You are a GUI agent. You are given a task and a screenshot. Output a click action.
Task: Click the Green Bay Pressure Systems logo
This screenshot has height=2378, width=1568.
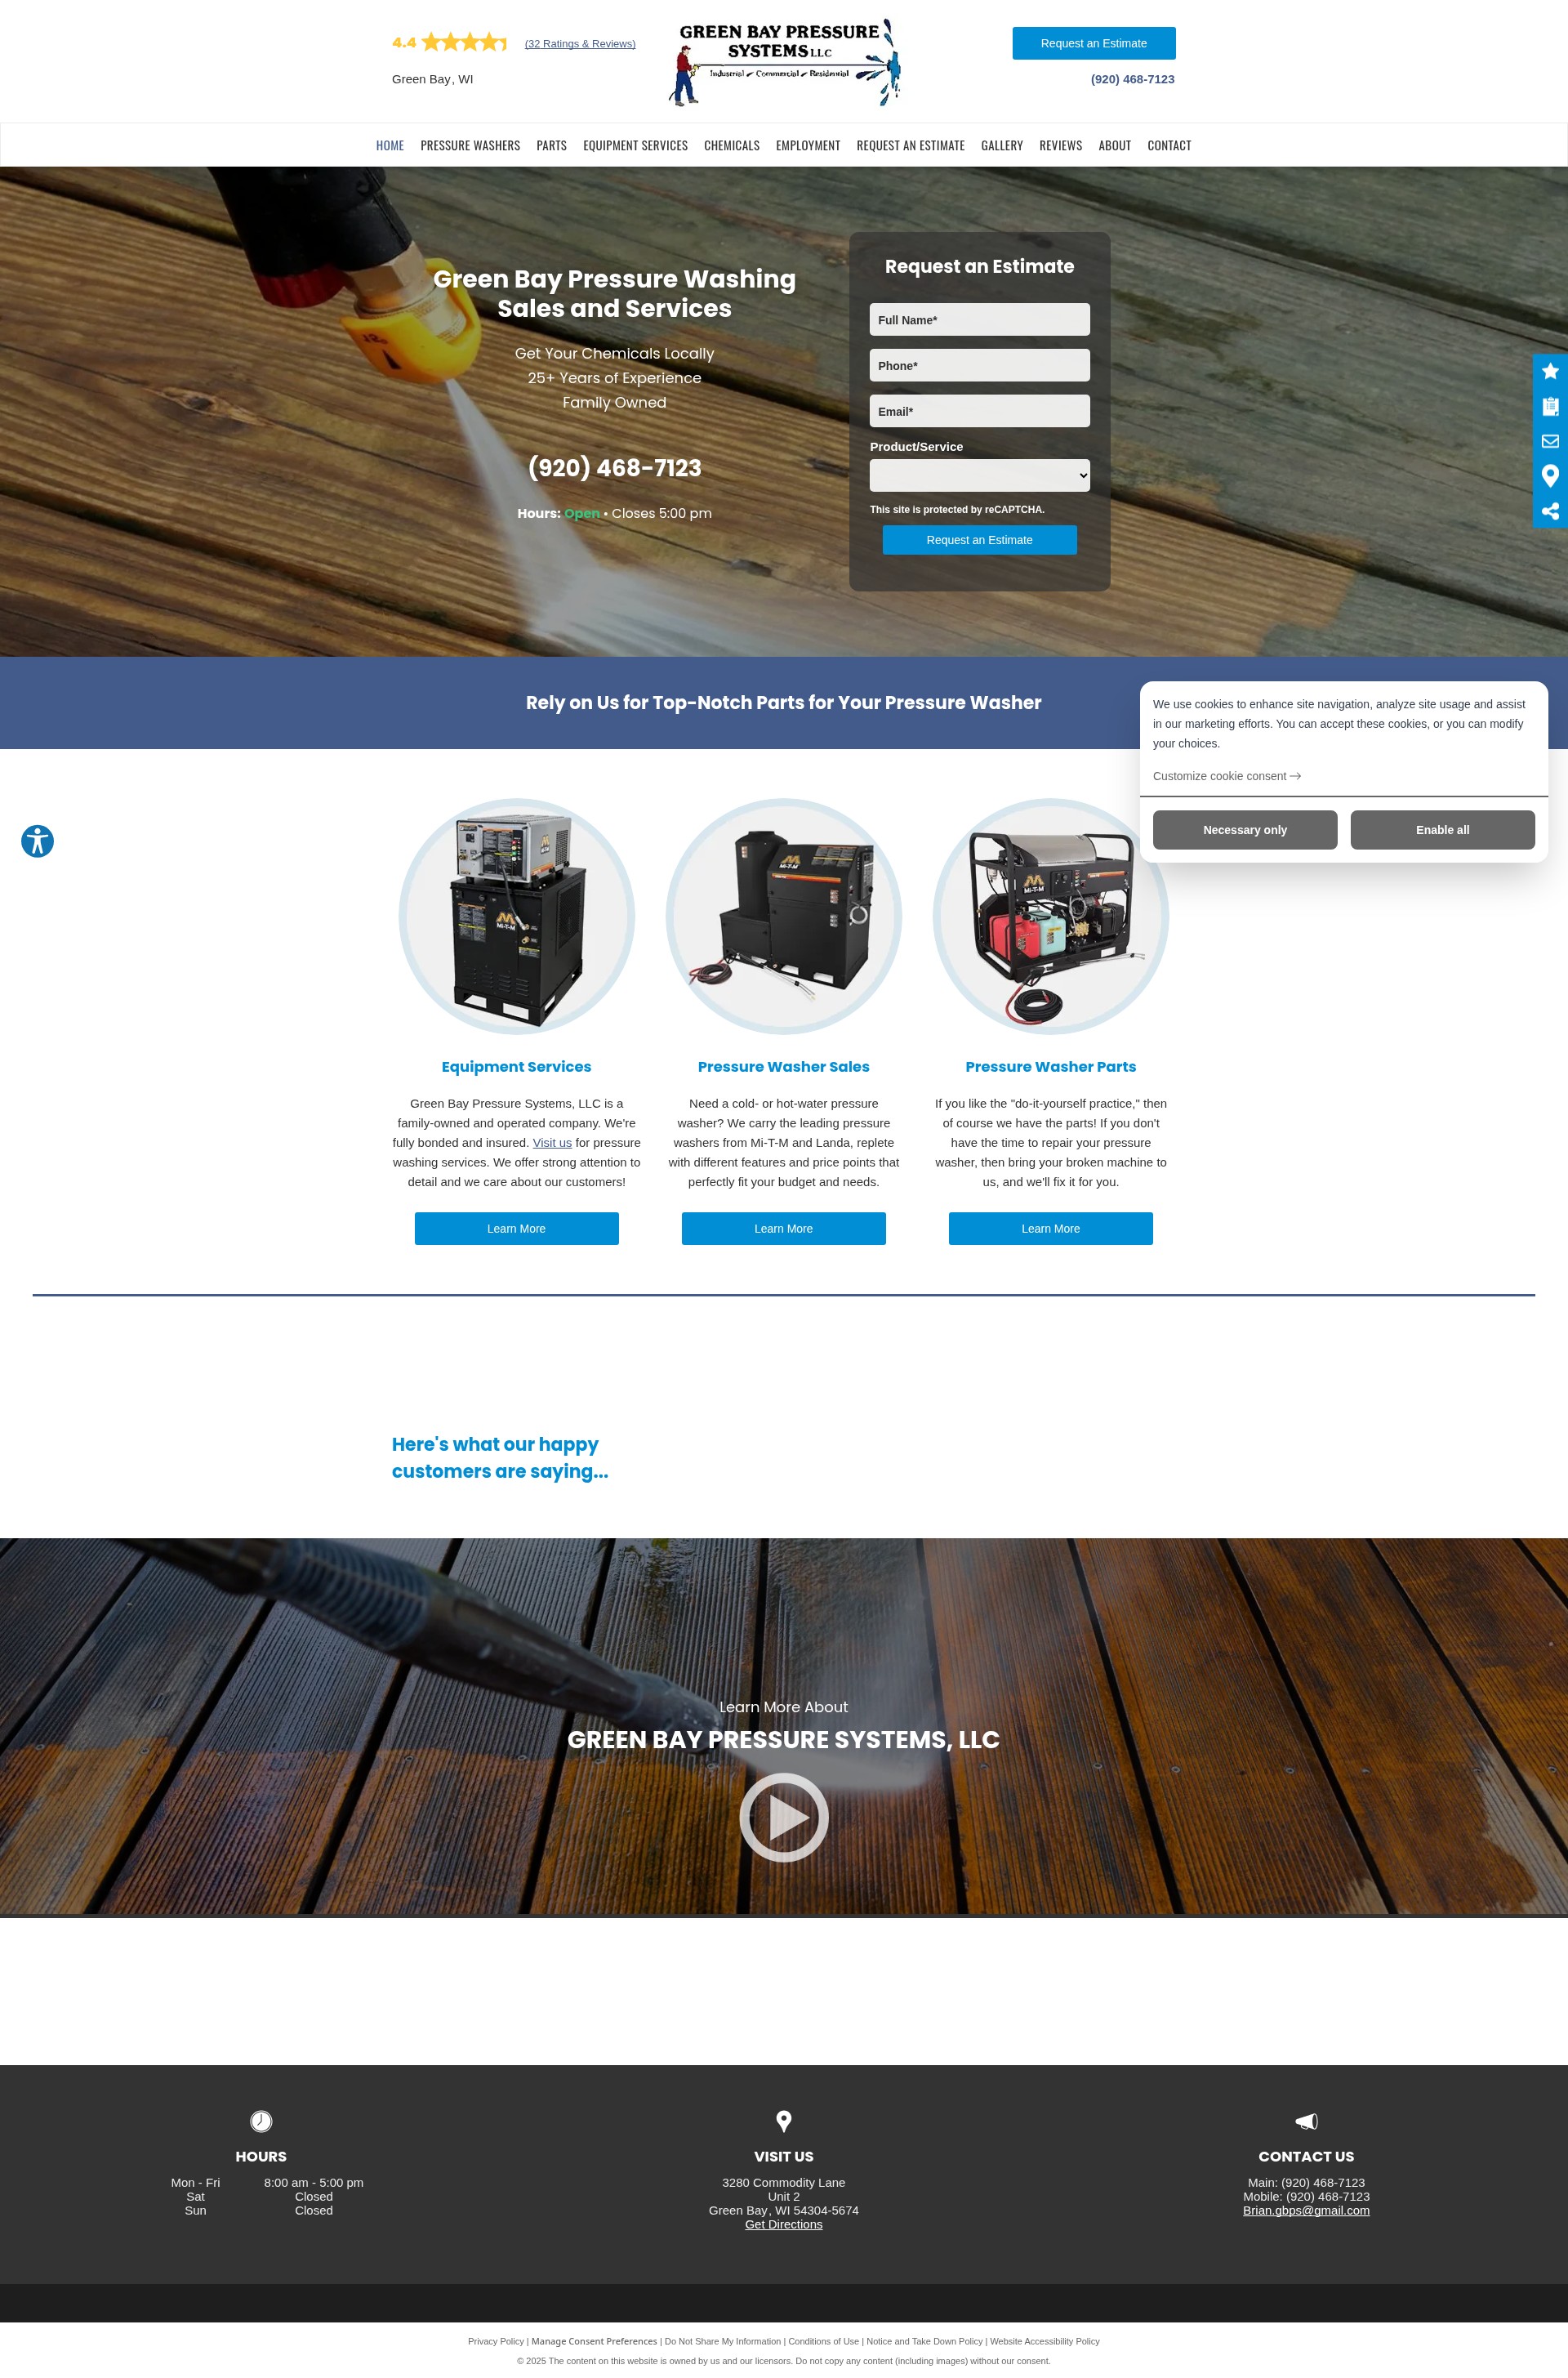(x=784, y=62)
